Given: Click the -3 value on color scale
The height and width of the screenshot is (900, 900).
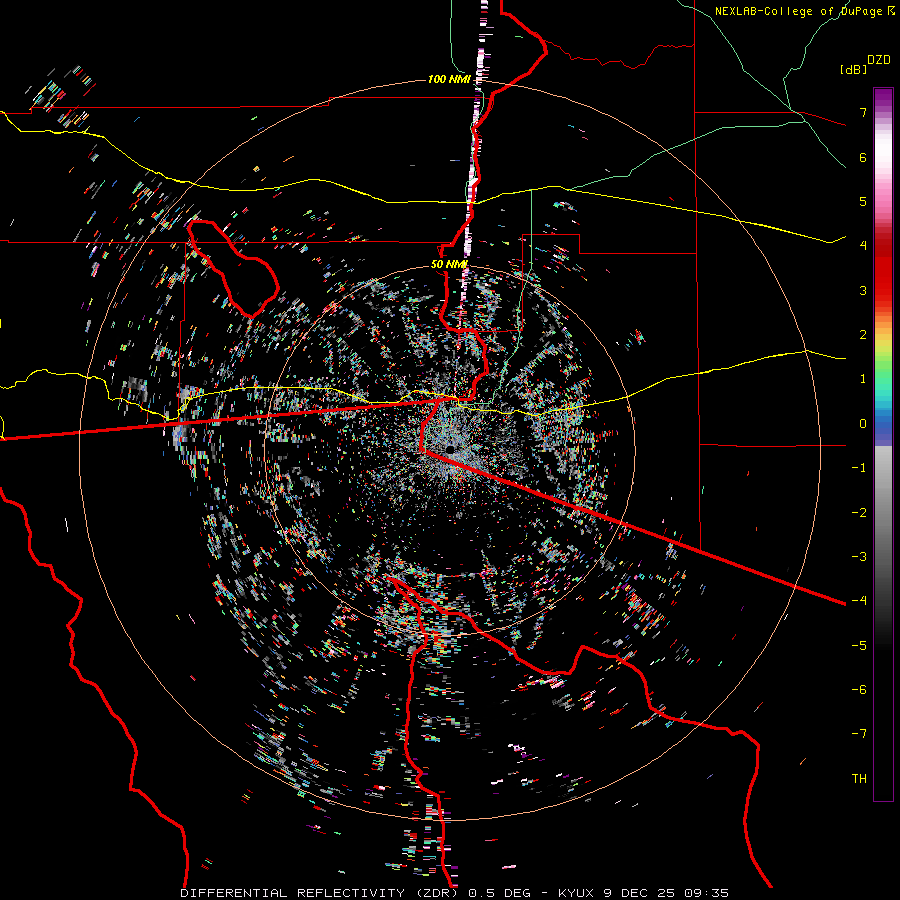Looking at the screenshot, I should (859, 556).
